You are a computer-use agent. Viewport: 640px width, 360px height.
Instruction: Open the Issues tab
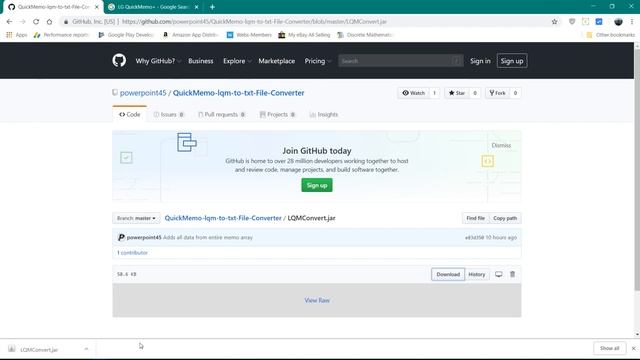point(169,115)
